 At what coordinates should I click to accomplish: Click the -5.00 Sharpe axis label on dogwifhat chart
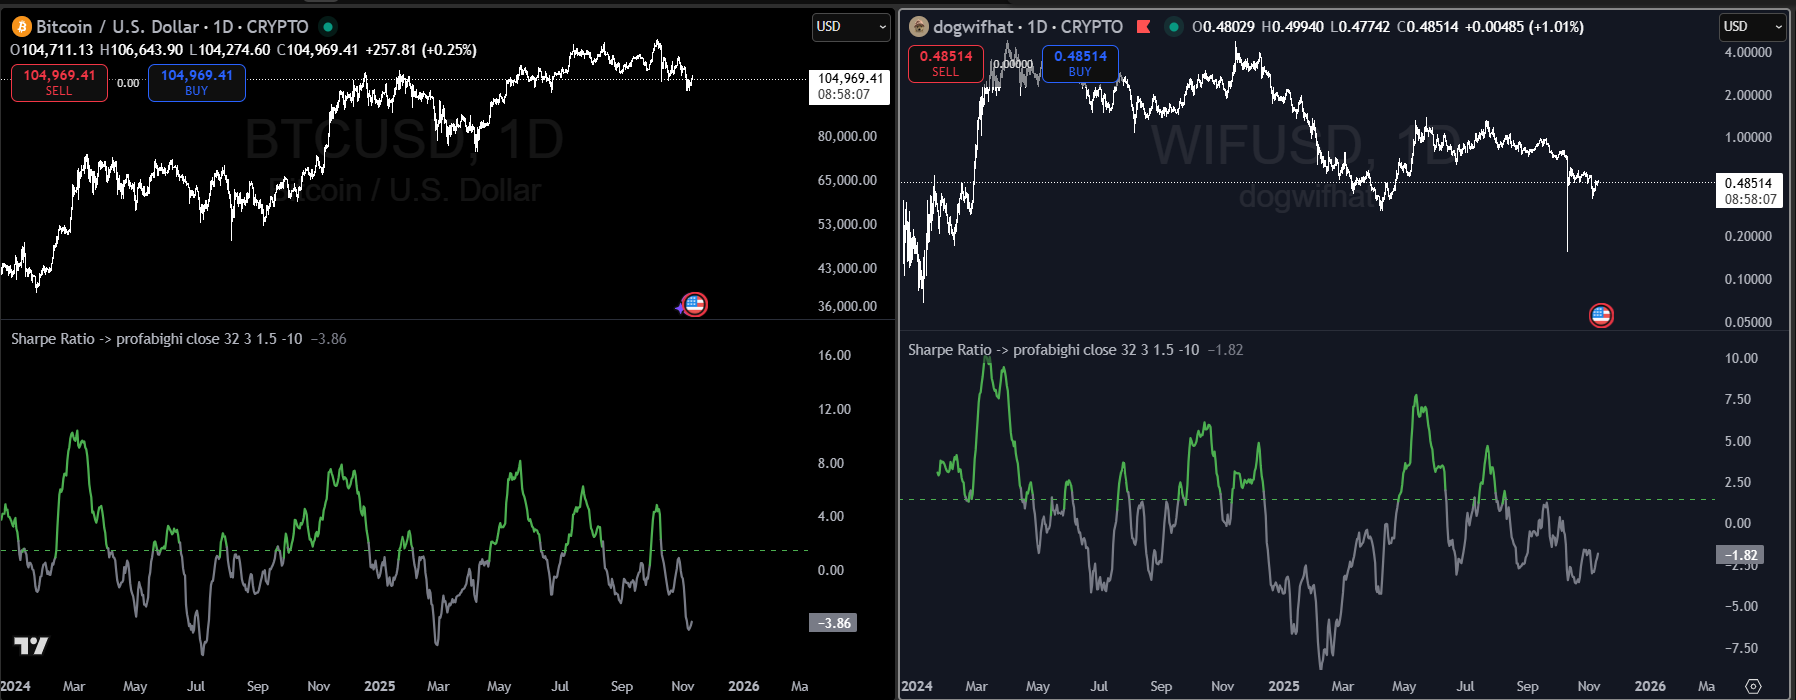1741,606
